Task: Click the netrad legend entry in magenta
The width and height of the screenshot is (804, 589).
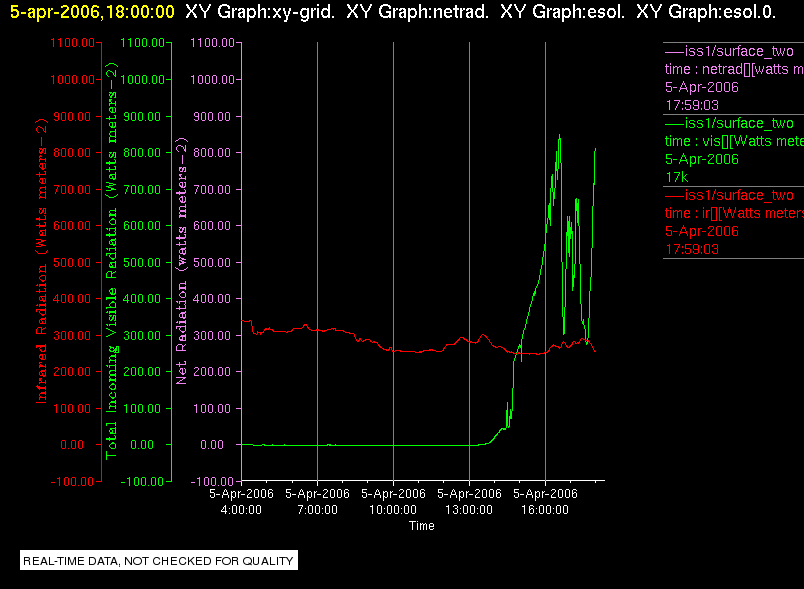Action: coord(733,78)
